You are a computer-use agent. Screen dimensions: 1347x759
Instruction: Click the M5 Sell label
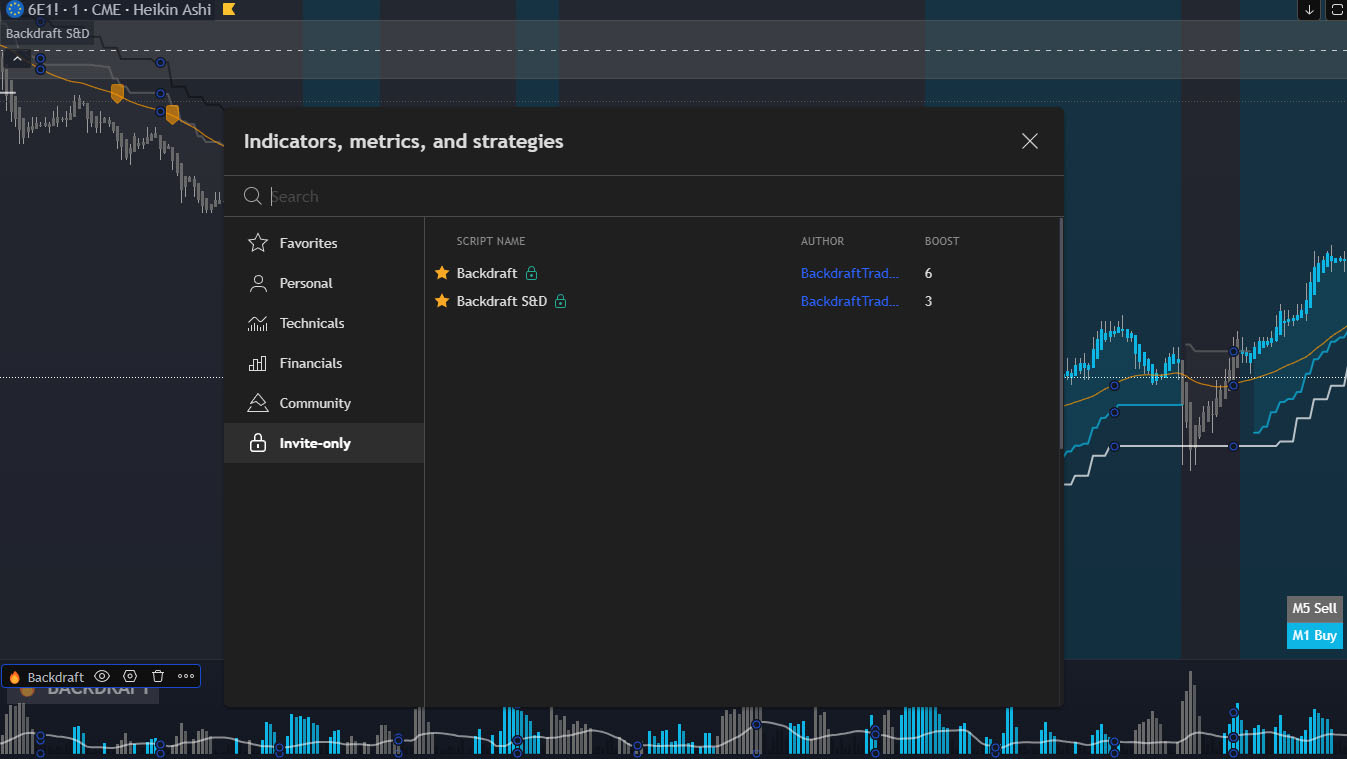1314,608
